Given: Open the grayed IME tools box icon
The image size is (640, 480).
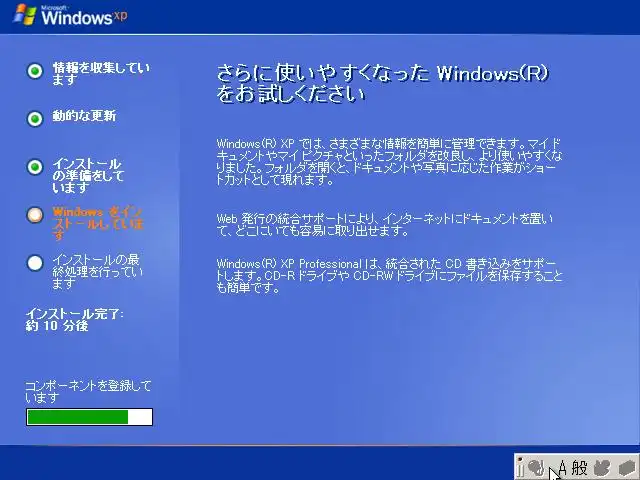Looking at the screenshot, I should [x=627, y=468].
